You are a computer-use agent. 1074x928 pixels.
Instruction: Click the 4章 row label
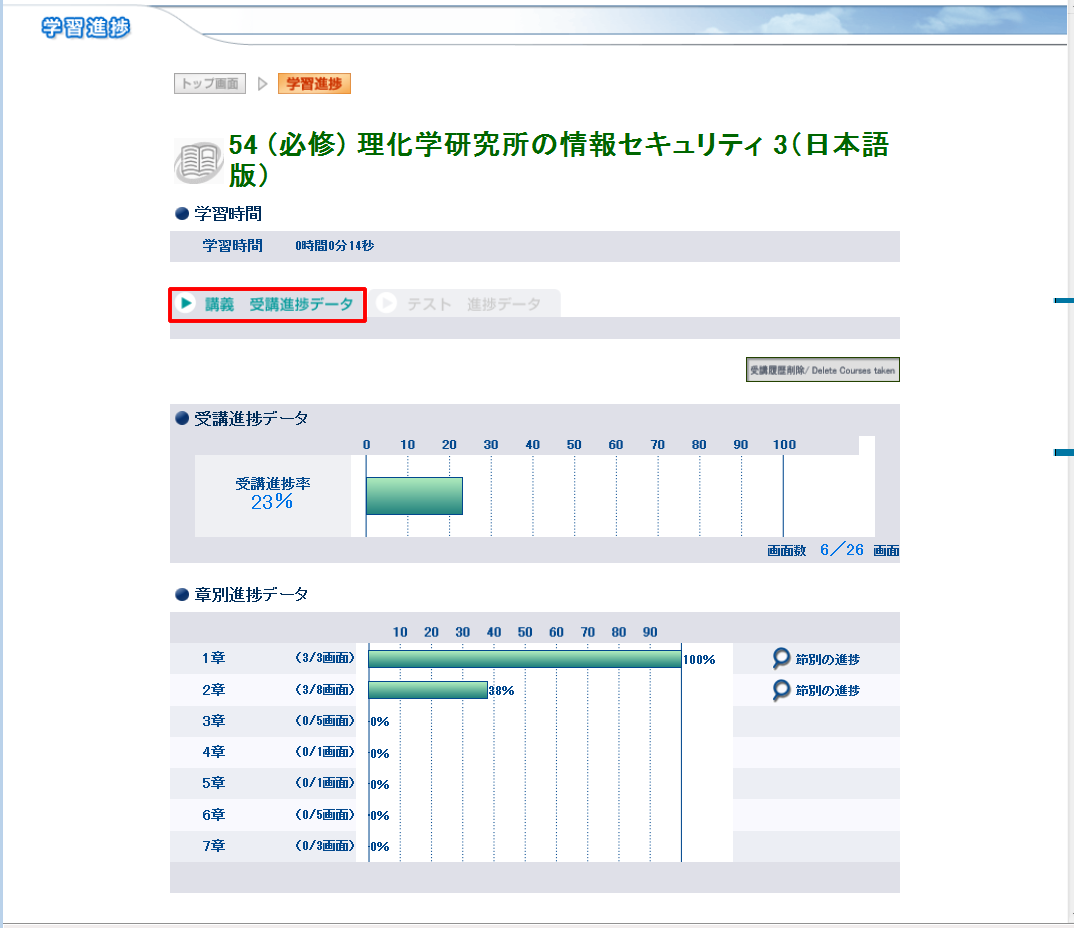[x=214, y=752]
